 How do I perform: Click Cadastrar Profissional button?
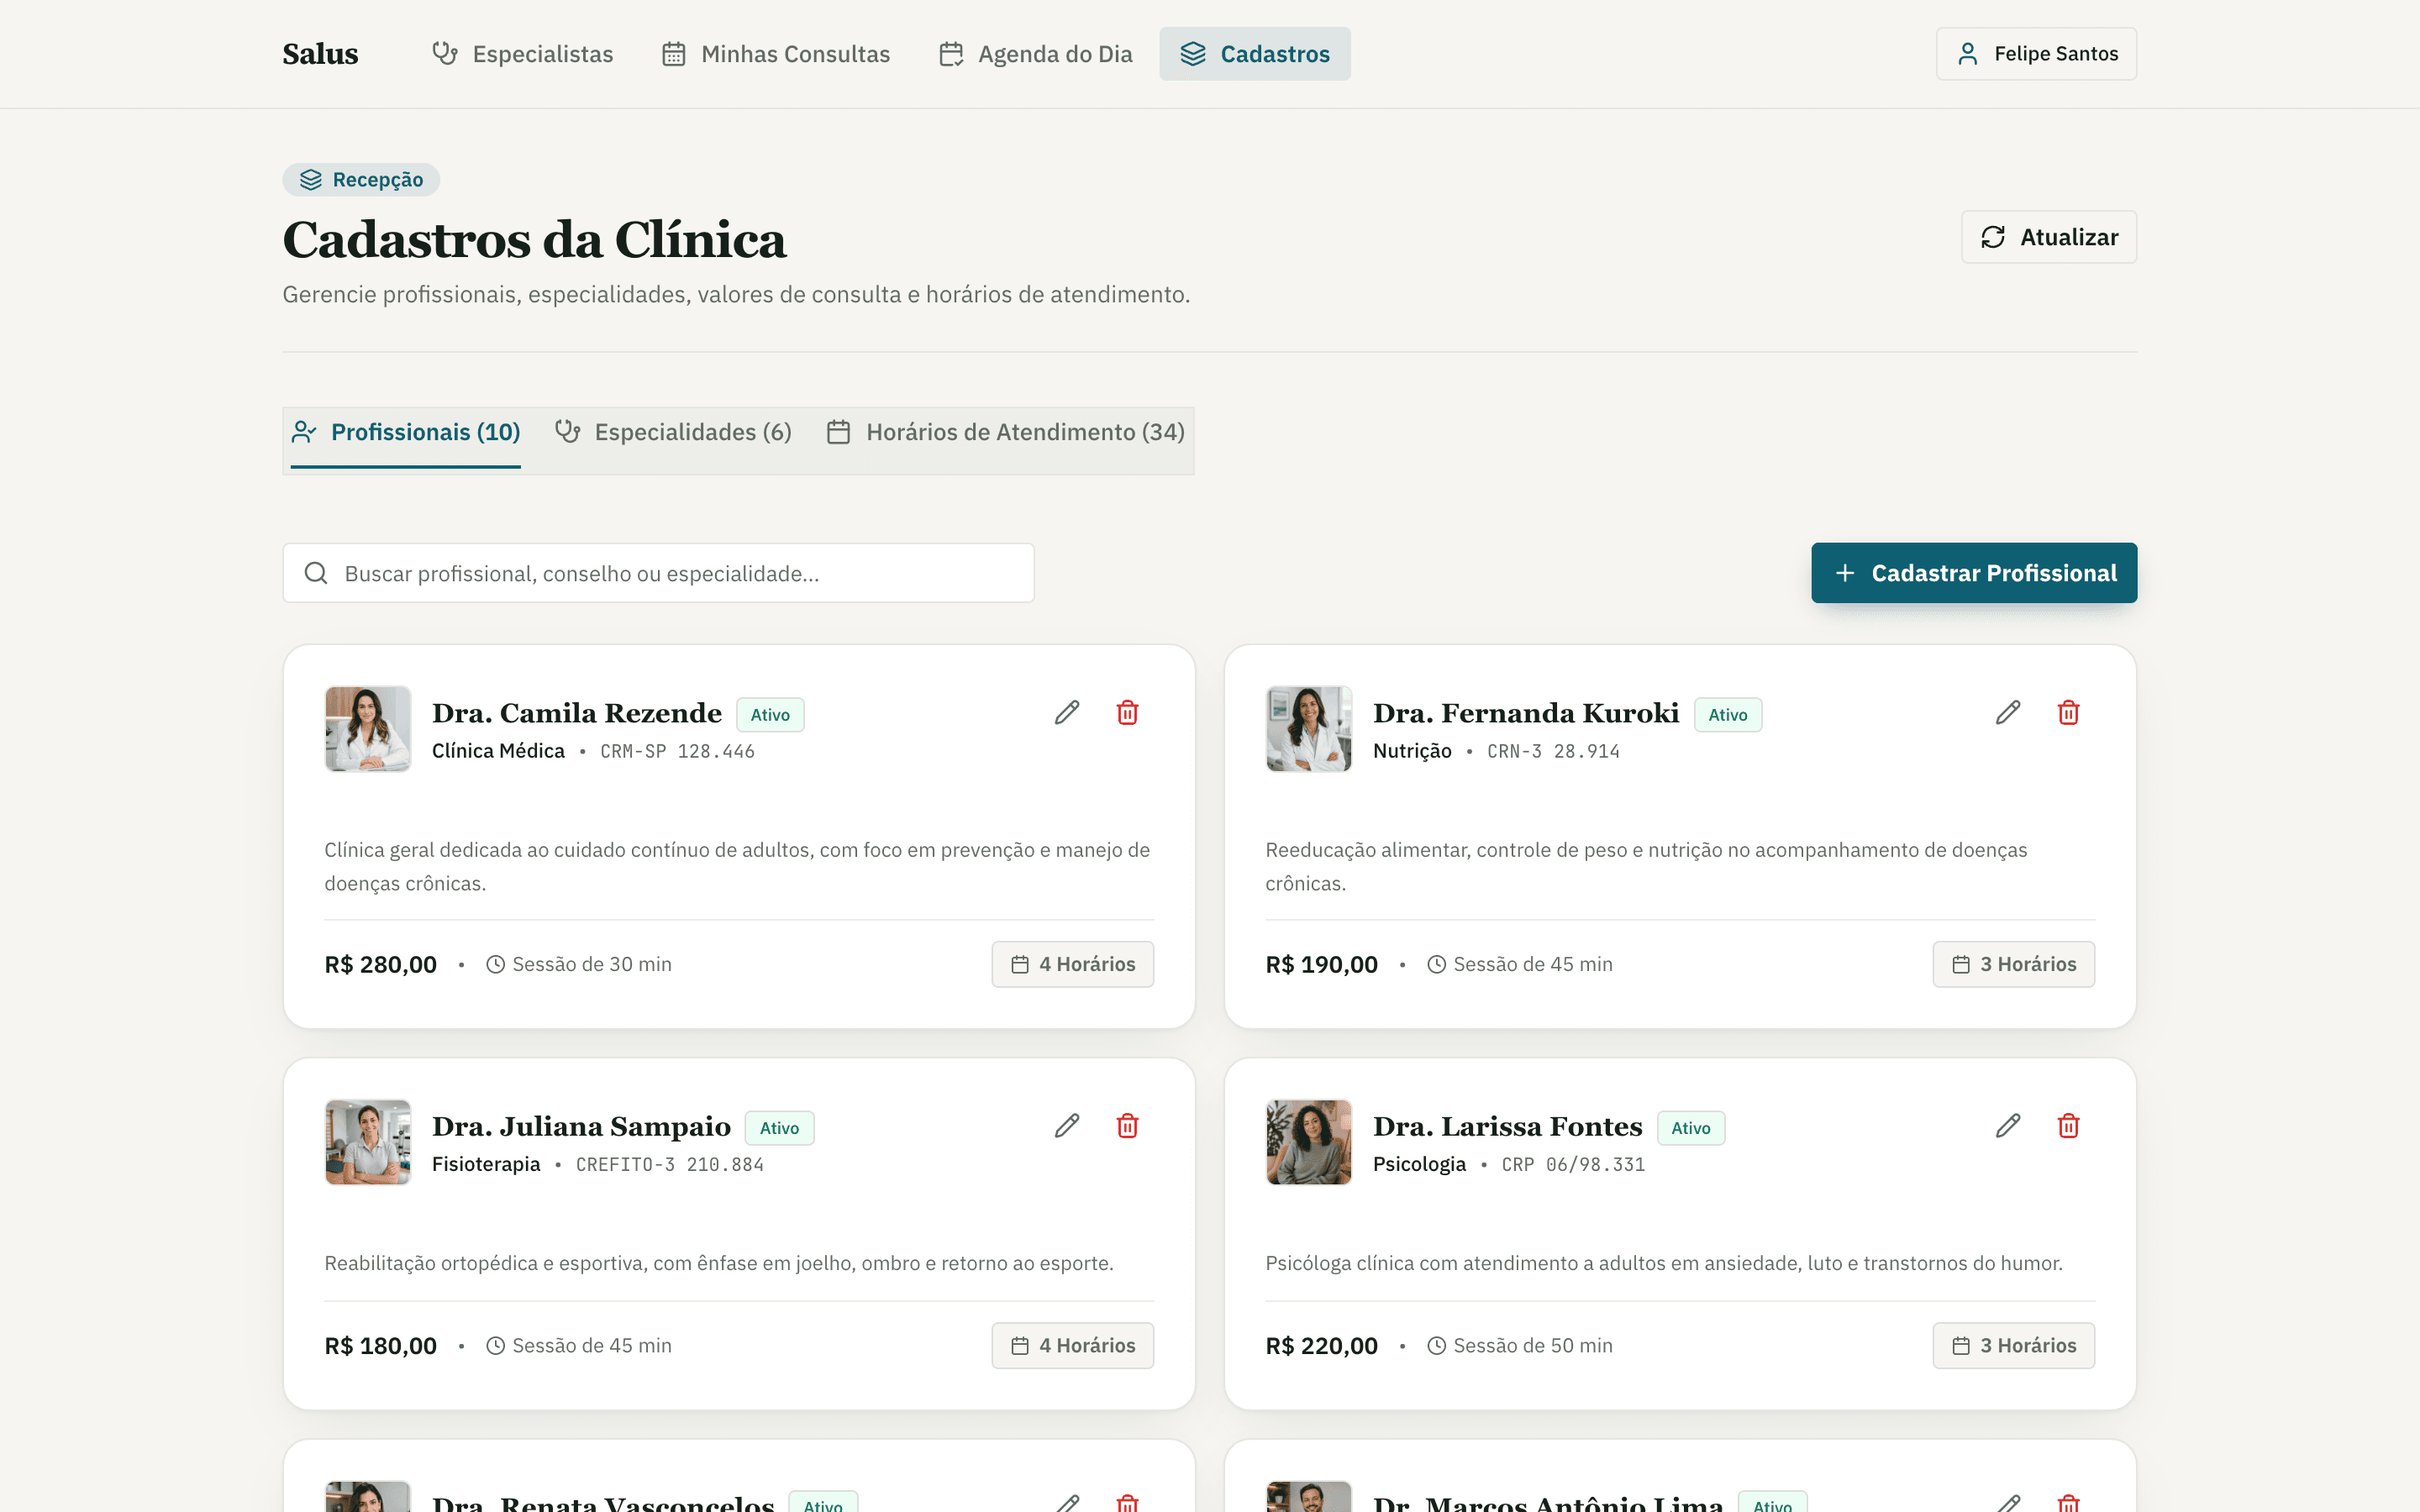(1974, 573)
